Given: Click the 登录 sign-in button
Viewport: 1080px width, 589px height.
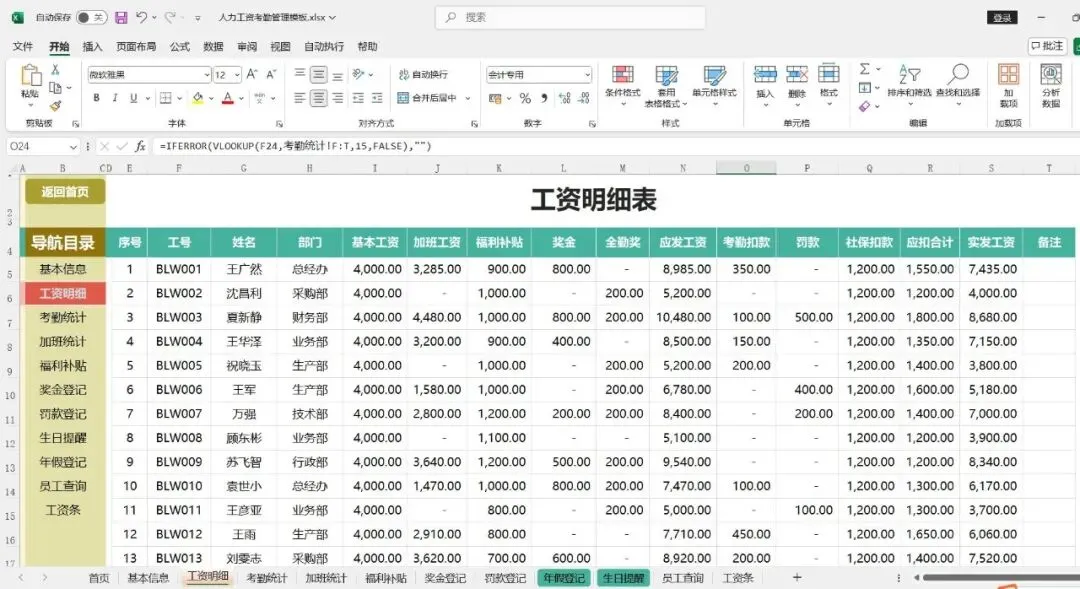Looking at the screenshot, I should [x=1002, y=18].
